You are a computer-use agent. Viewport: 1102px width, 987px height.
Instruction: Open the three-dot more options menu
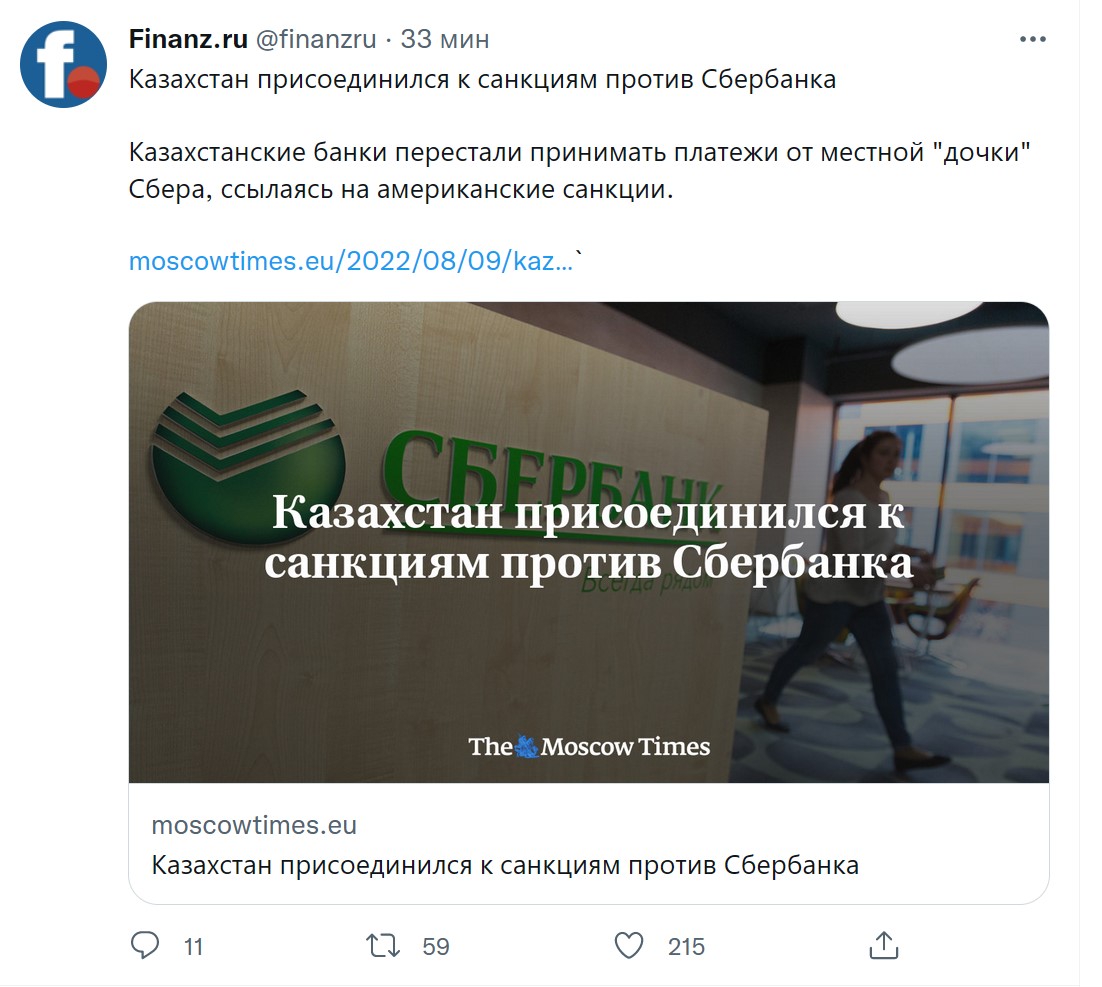(x=1033, y=39)
